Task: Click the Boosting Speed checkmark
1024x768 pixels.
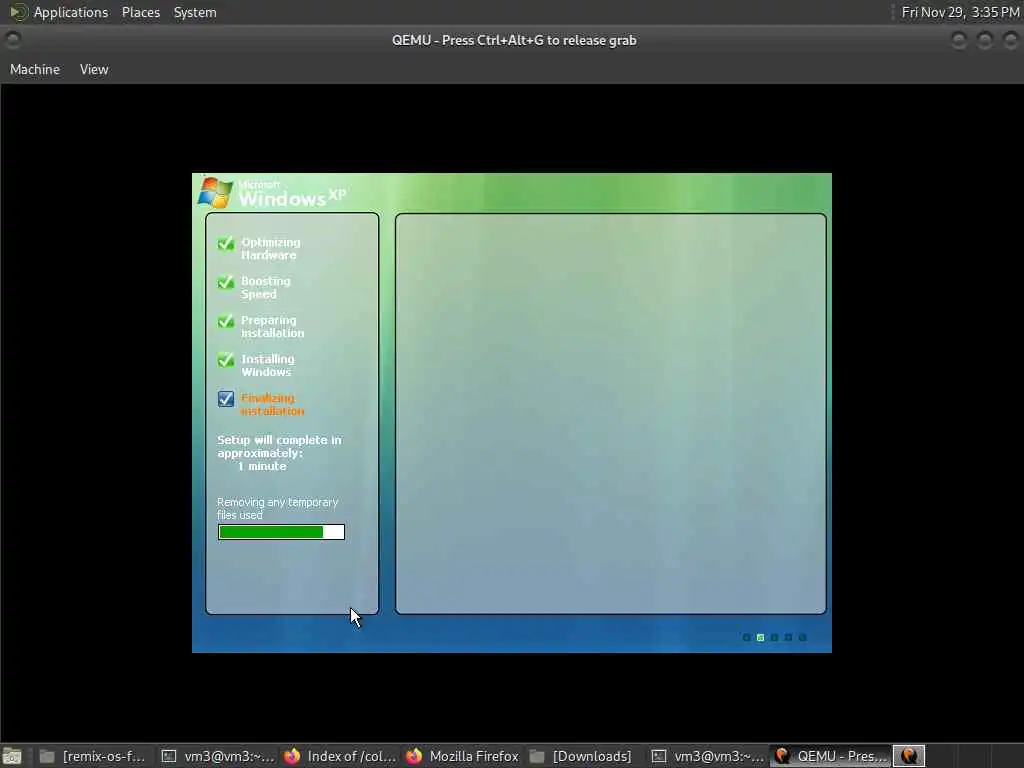Action: click(x=226, y=282)
